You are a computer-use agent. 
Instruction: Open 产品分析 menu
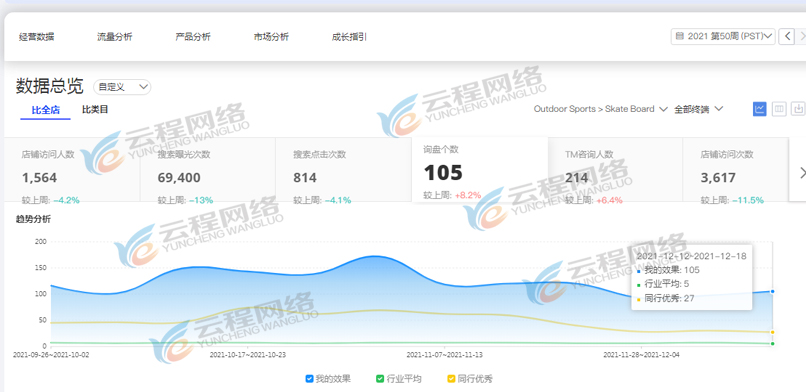pyautogui.click(x=193, y=37)
